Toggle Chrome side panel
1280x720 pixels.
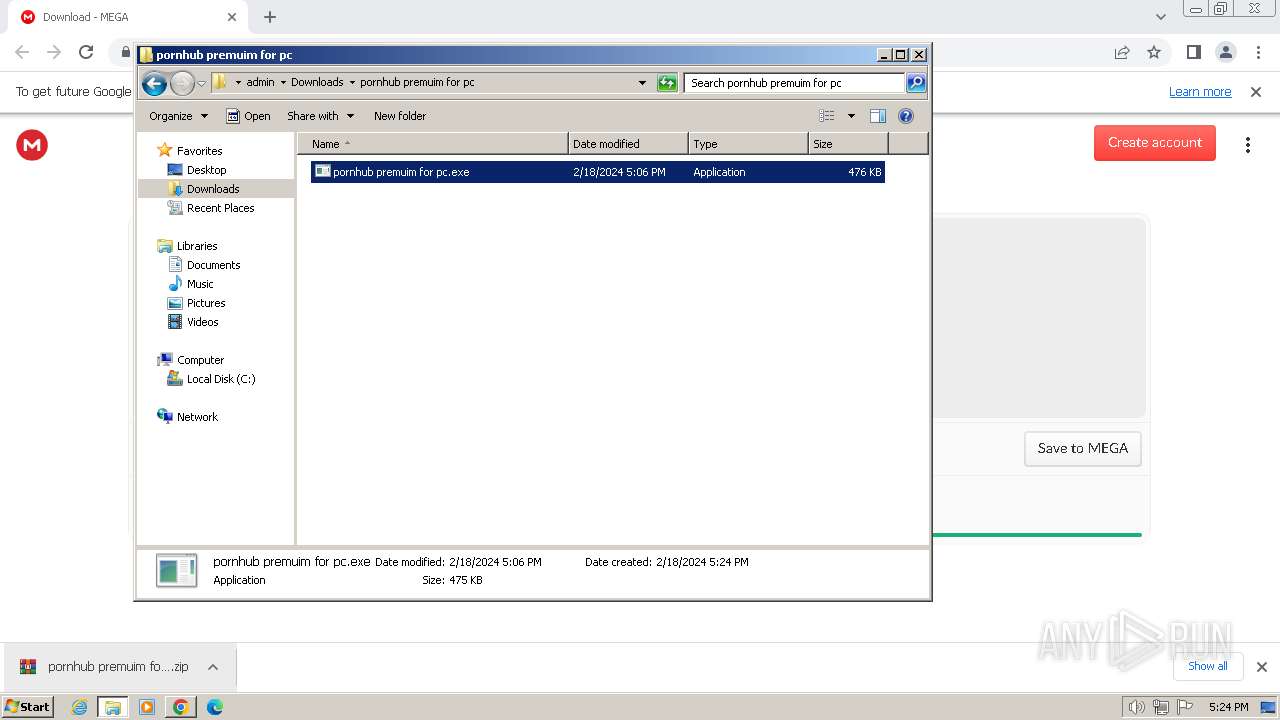coord(1193,52)
